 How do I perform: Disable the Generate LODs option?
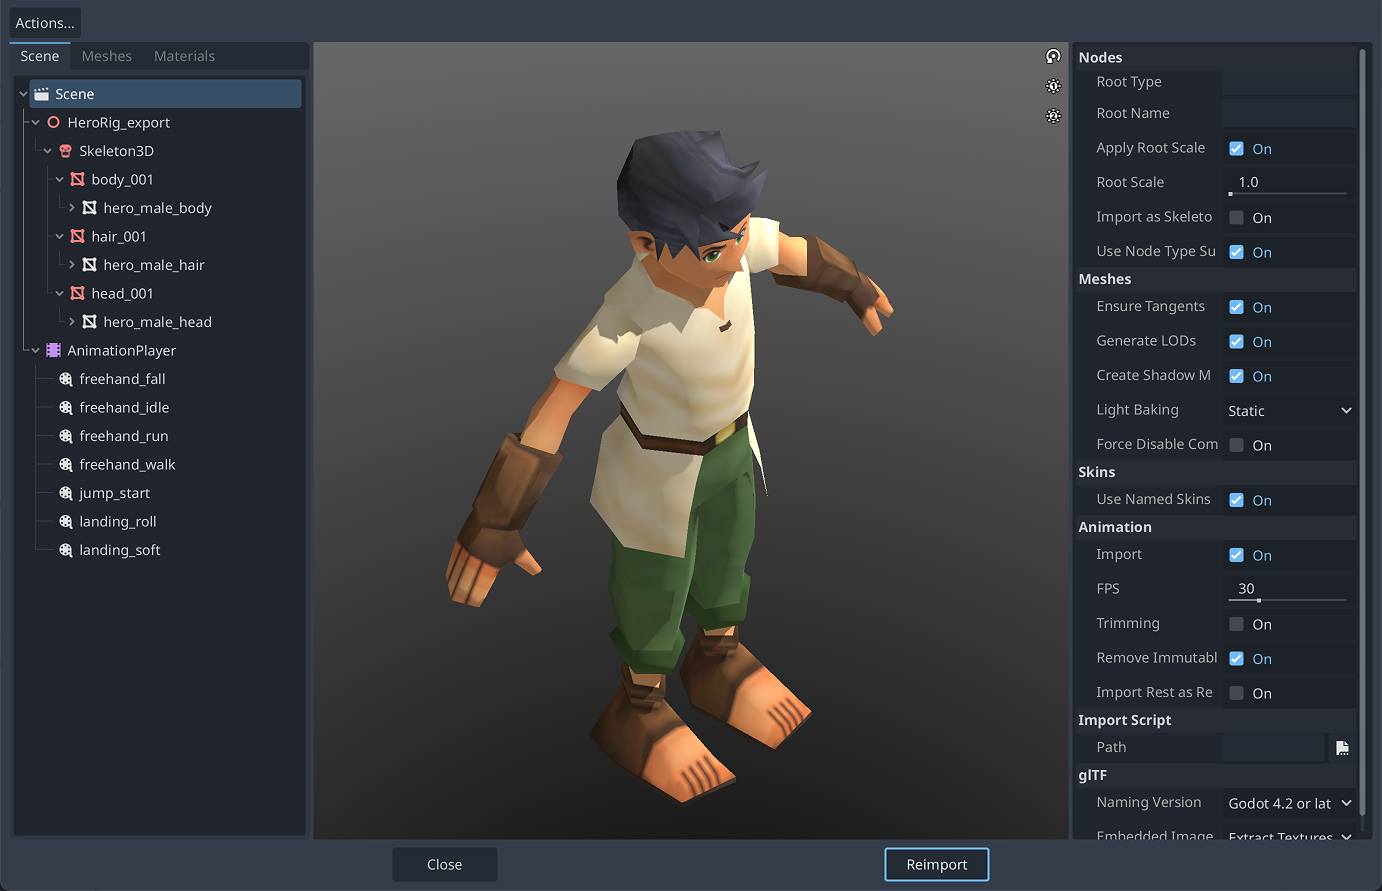click(1236, 341)
